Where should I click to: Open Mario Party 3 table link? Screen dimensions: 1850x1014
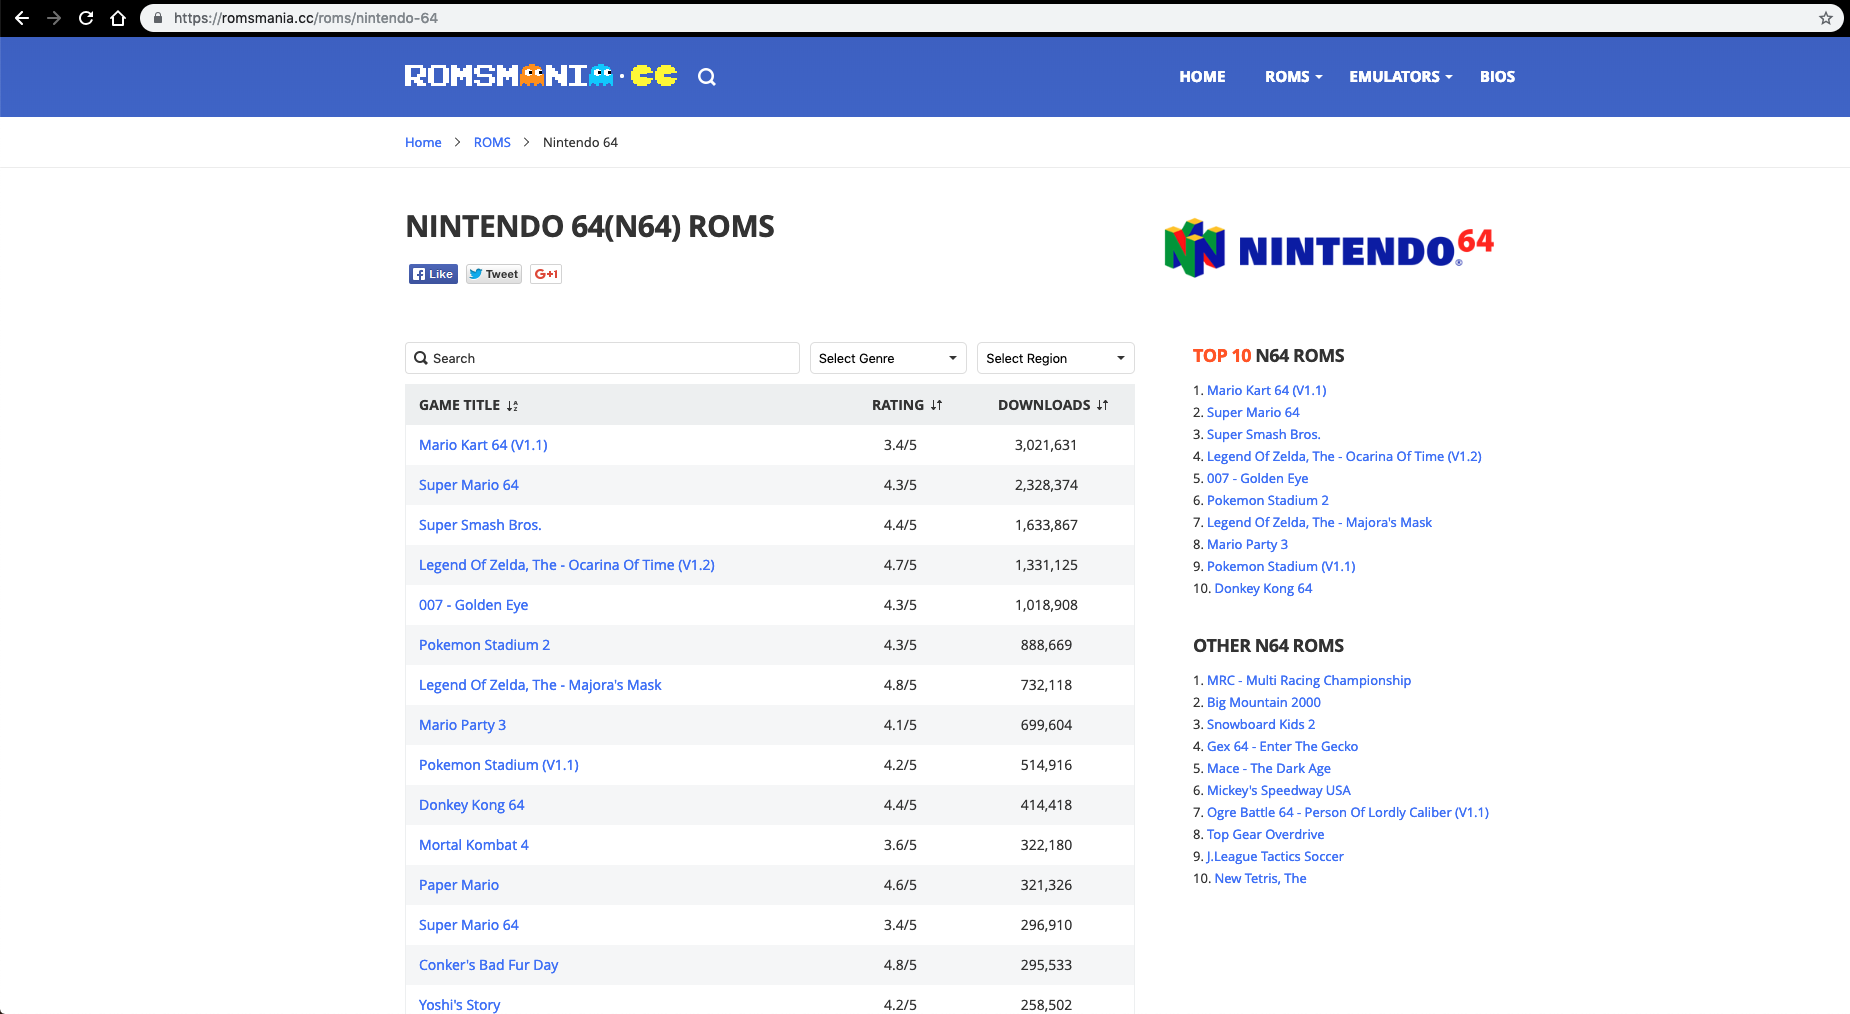coord(462,725)
